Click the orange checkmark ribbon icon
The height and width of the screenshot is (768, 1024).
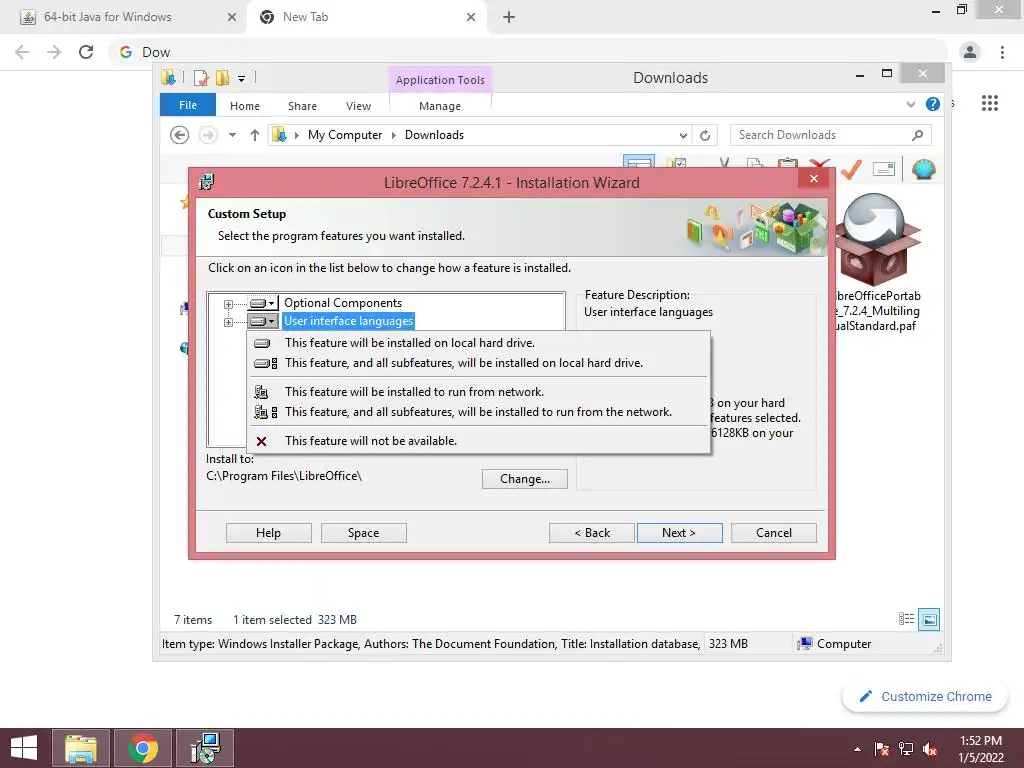(850, 169)
